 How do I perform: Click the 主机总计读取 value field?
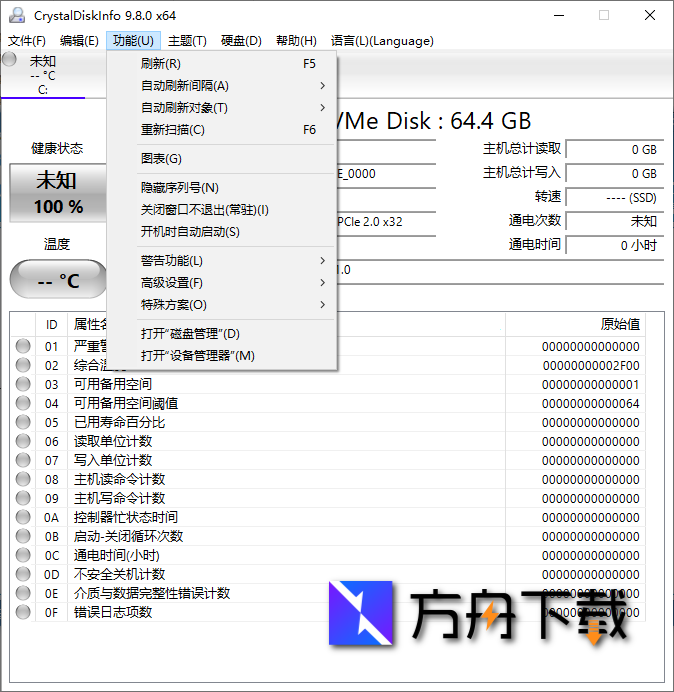(615, 150)
